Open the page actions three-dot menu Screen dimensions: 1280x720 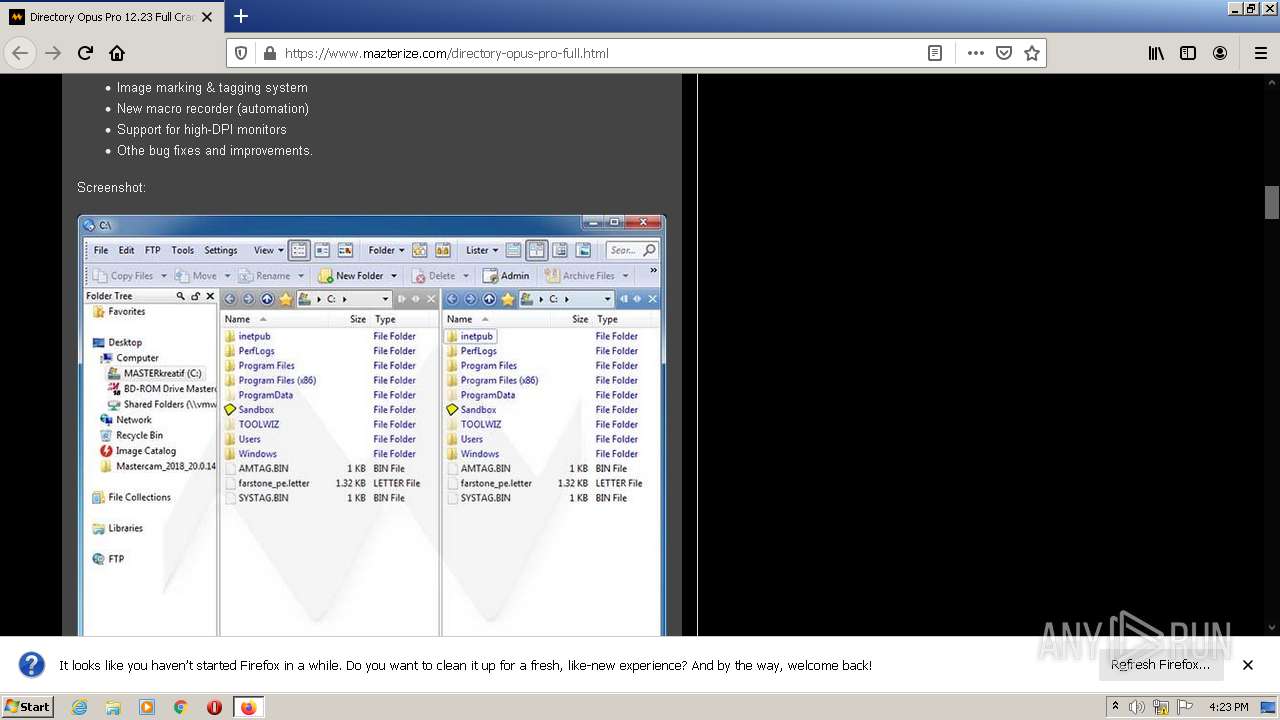[975, 53]
